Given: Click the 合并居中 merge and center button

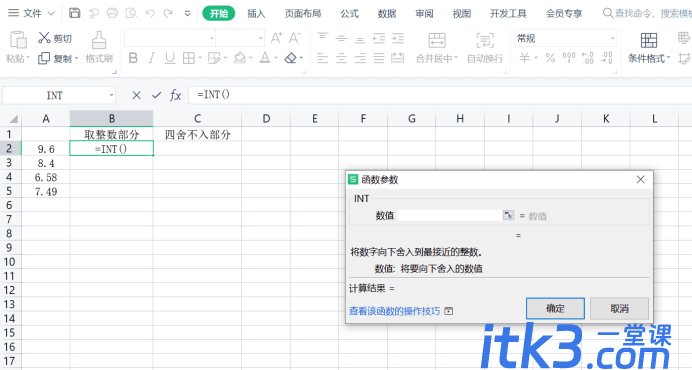Looking at the screenshot, I should click(x=437, y=48).
